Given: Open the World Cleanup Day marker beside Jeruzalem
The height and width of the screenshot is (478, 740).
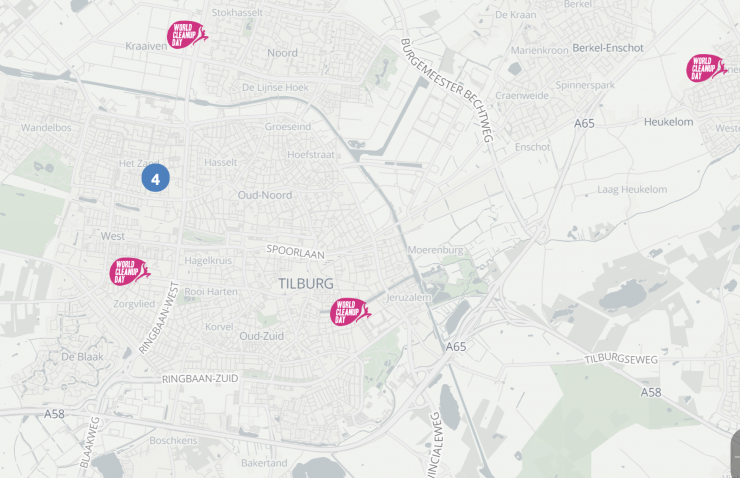Looking at the screenshot, I should (x=350, y=311).
